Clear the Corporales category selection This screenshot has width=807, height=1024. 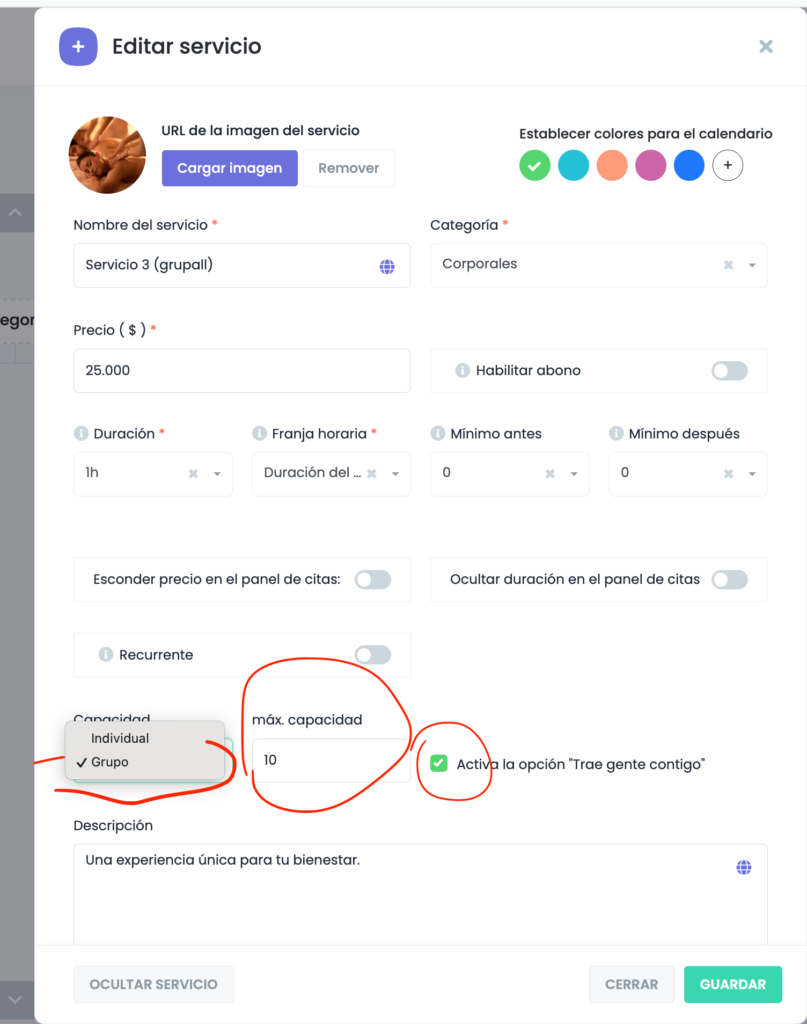tap(728, 265)
